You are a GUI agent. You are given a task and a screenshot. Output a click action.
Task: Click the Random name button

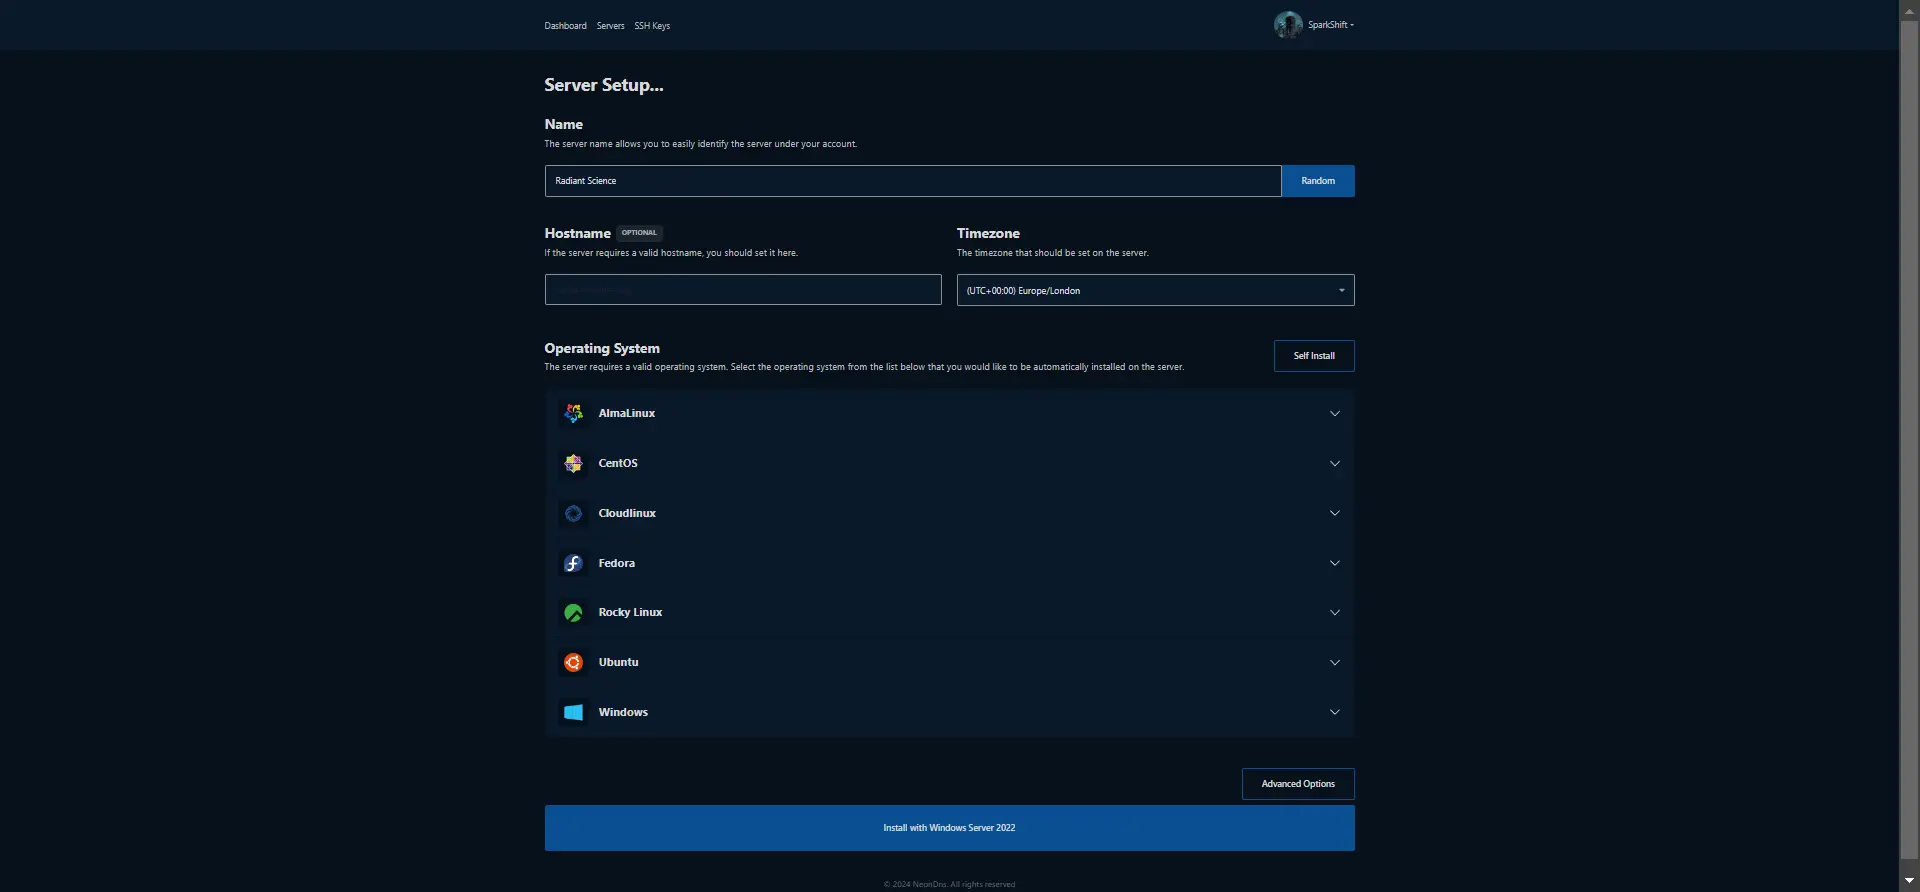[1317, 181]
